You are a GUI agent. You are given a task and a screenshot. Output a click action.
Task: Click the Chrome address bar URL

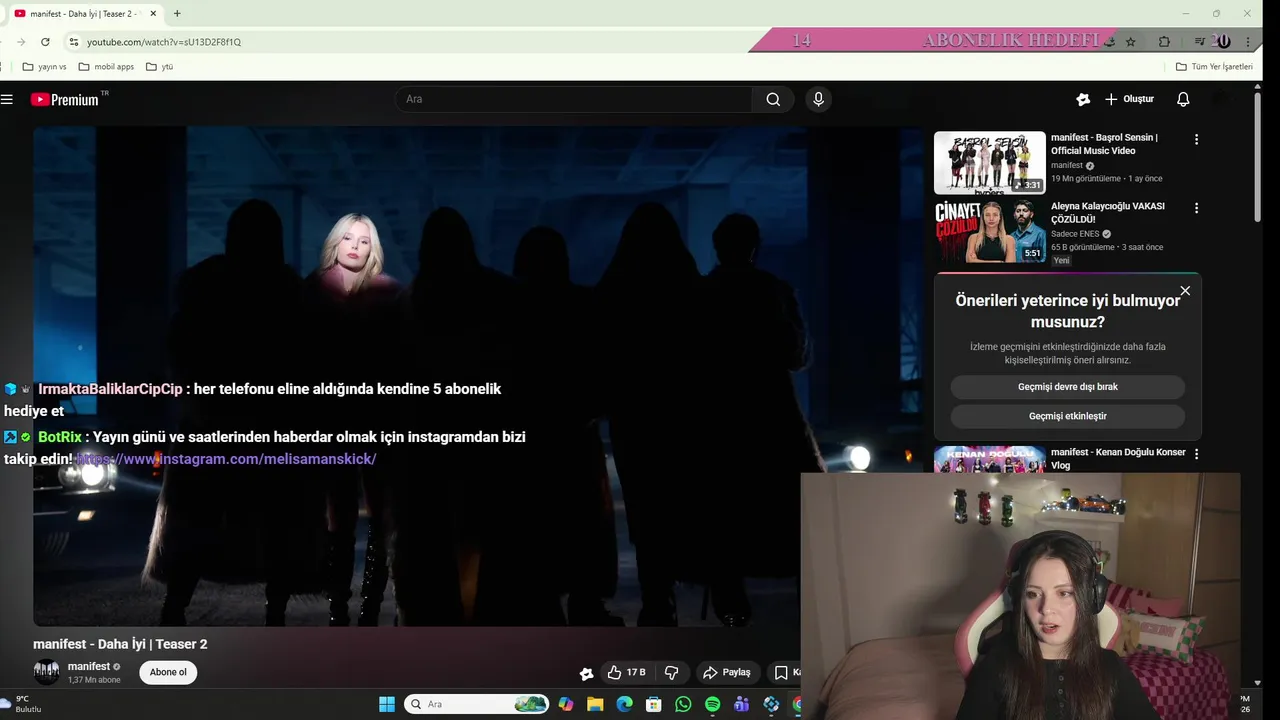[x=164, y=42]
